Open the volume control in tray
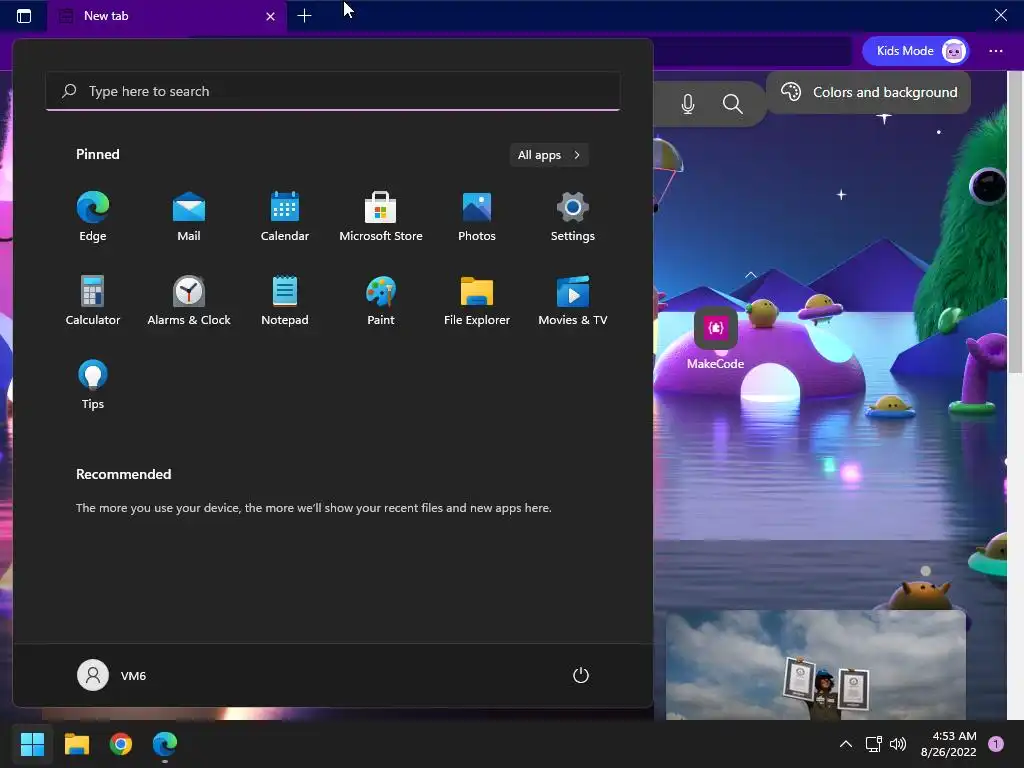 (898, 744)
